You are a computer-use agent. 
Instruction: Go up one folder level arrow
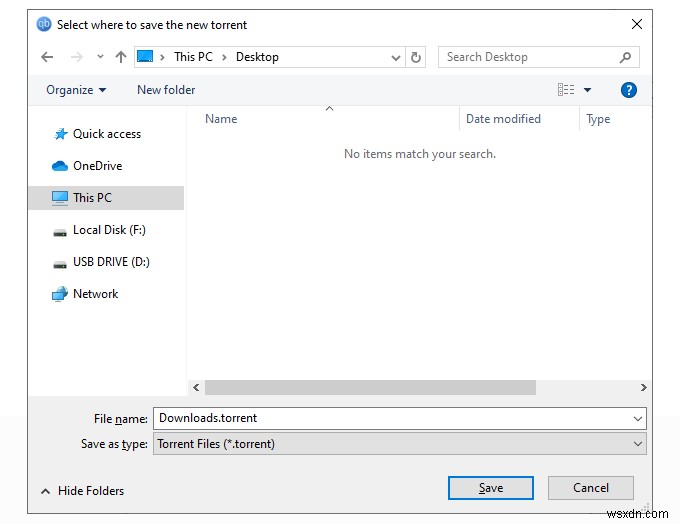(121, 57)
